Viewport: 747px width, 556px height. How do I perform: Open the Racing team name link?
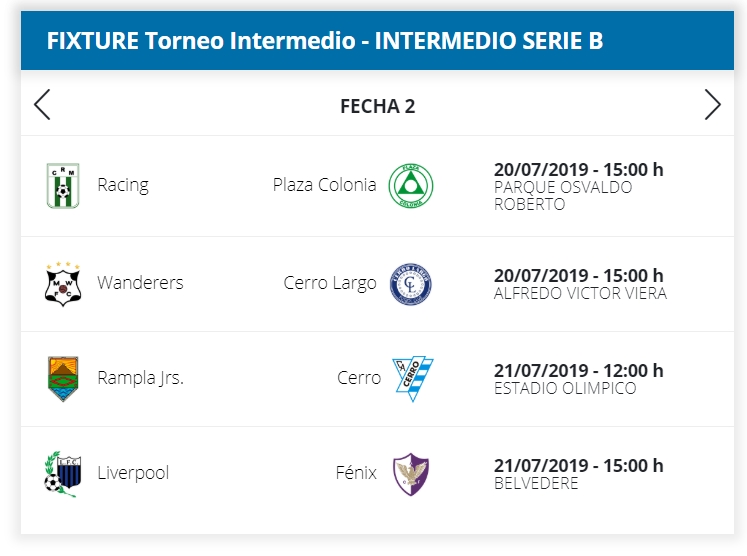(123, 185)
